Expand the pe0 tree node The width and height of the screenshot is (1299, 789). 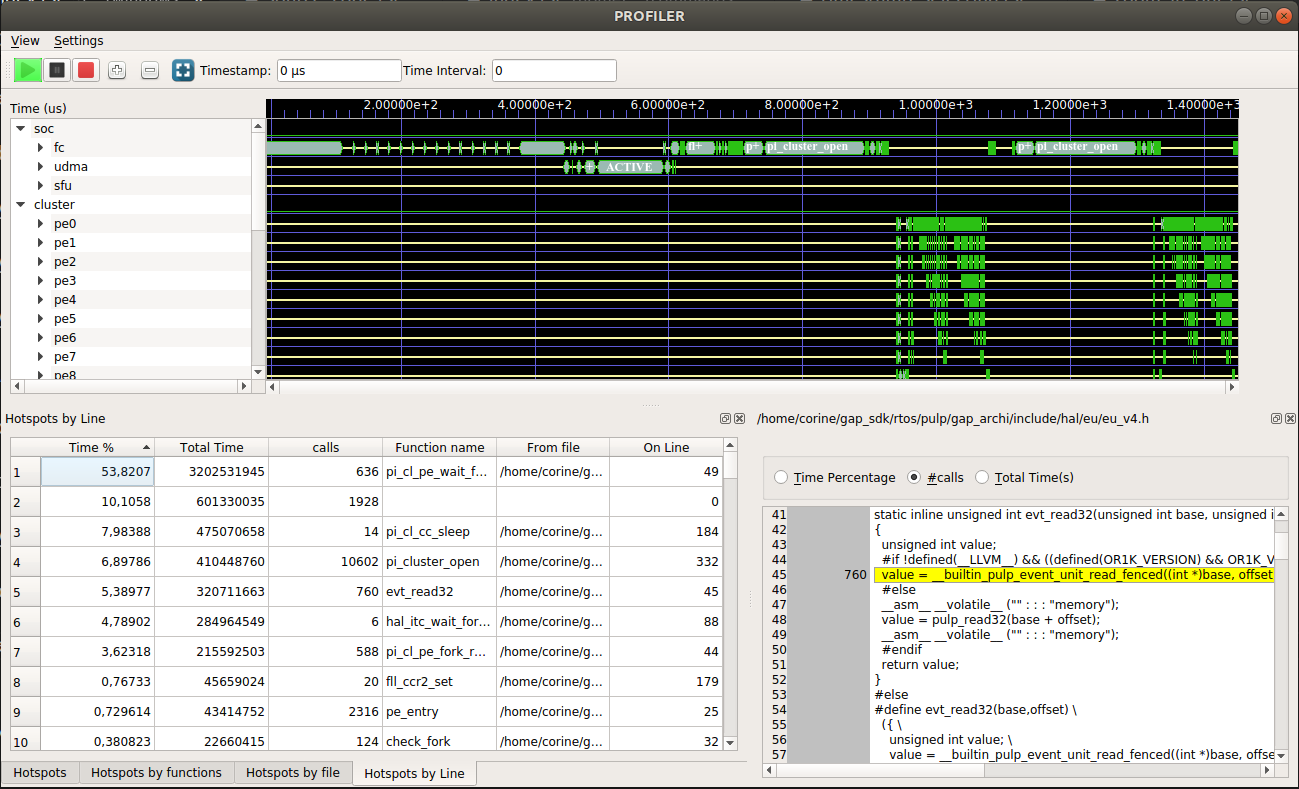coord(41,224)
